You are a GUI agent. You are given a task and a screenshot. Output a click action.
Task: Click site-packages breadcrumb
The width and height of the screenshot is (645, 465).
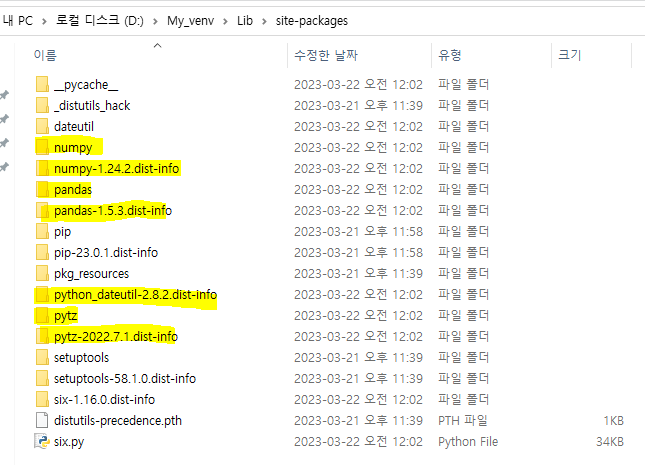coord(312,21)
